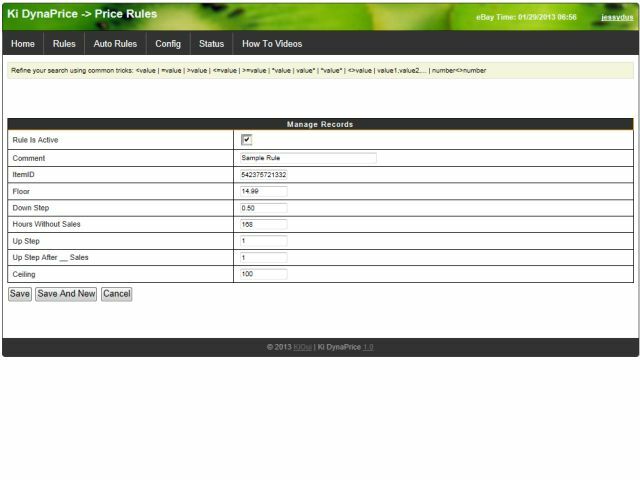
Task: Click the eBay Time text in header
Action: pyautogui.click(x=526, y=17)
